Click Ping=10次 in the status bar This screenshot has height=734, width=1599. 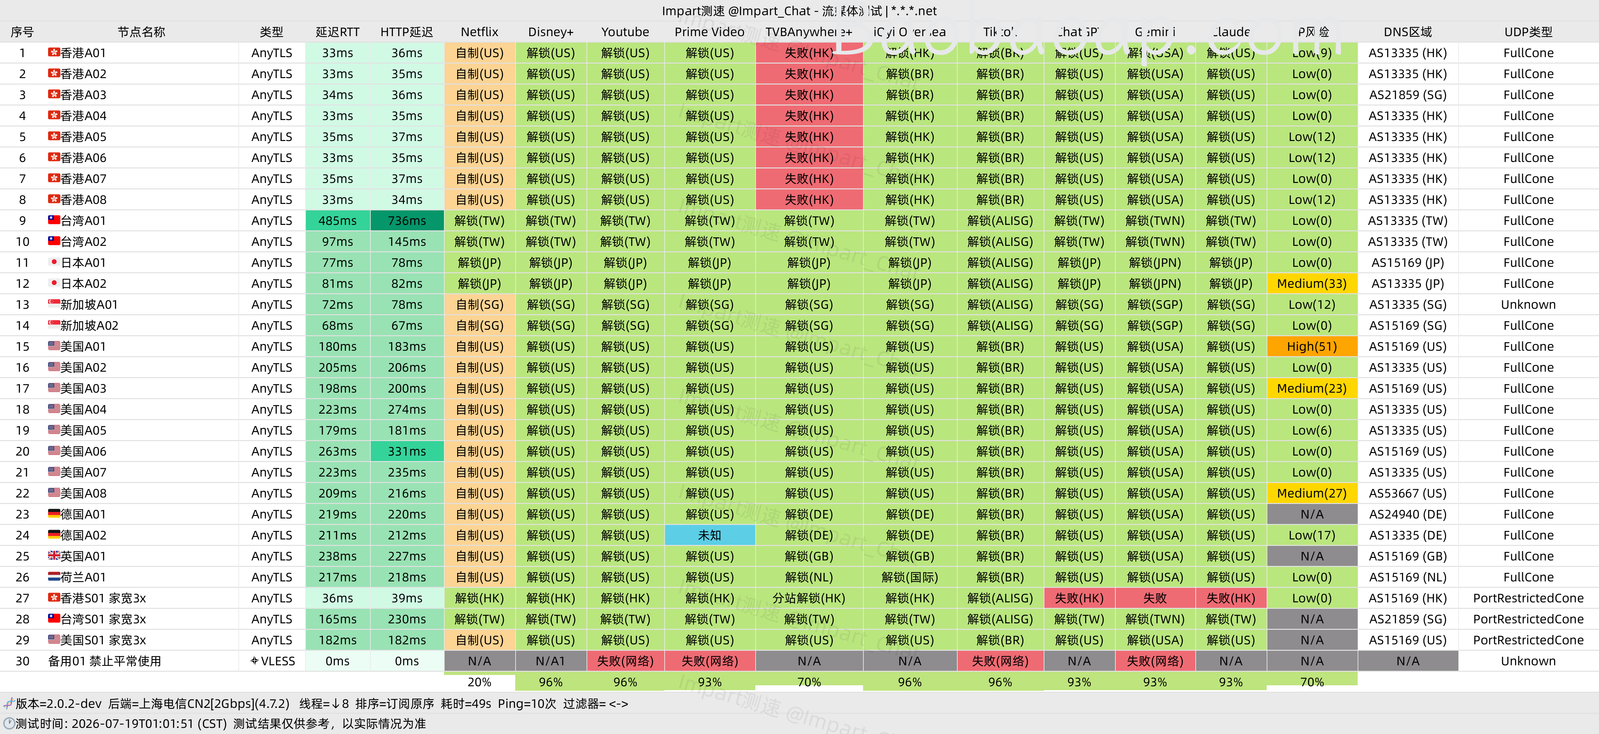527,704
